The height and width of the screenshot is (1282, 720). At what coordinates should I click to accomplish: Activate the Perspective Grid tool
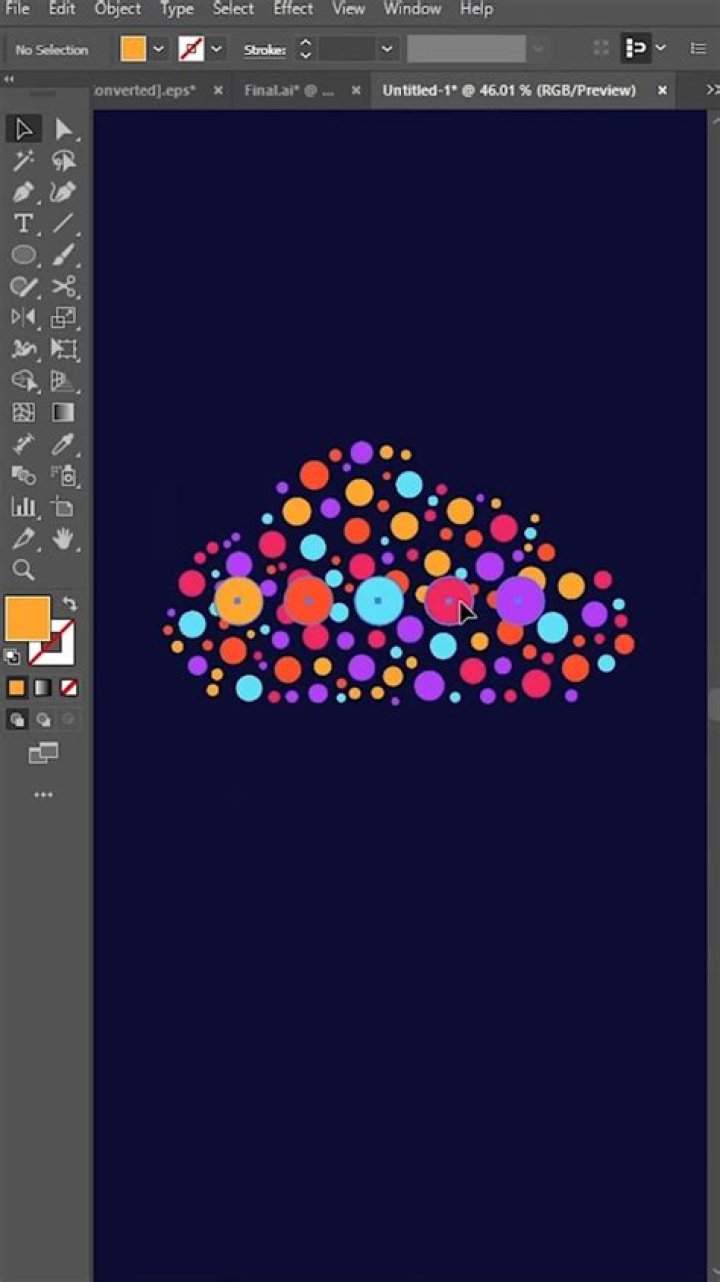(64, 381)
